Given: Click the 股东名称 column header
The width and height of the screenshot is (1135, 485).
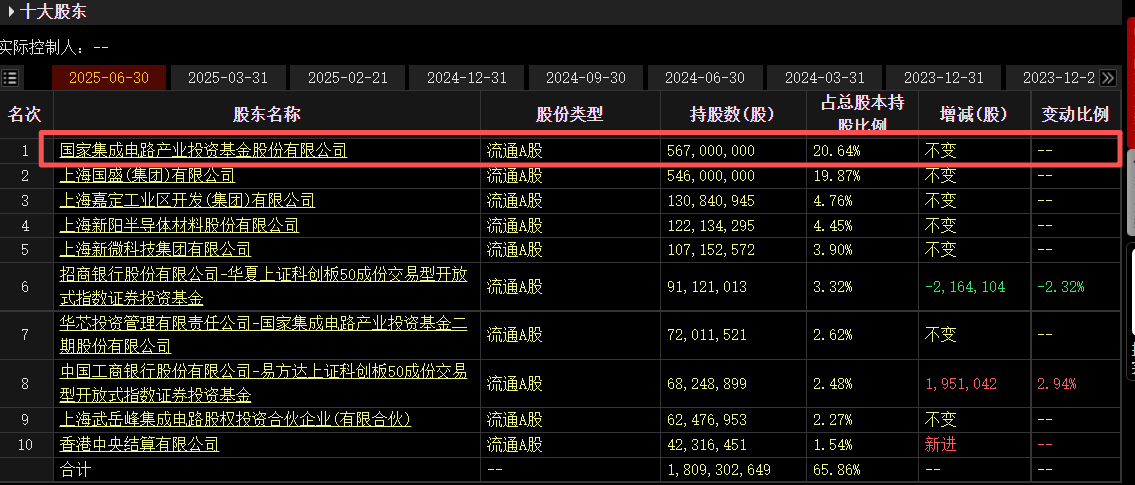Looking at the screenshot, I should click(267, 114).
